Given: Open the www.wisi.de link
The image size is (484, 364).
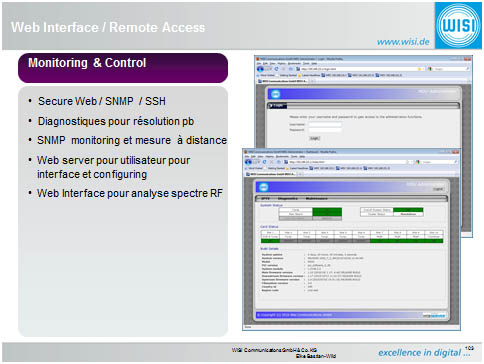Looking at the screenshot, I should click(403, 42).
